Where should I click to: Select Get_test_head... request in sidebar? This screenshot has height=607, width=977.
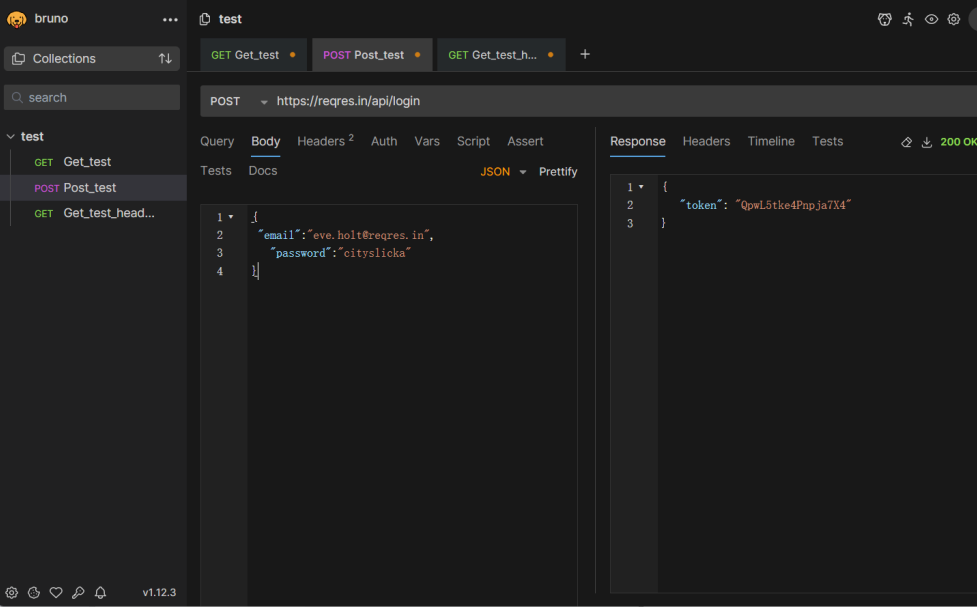tap(93, 213)
